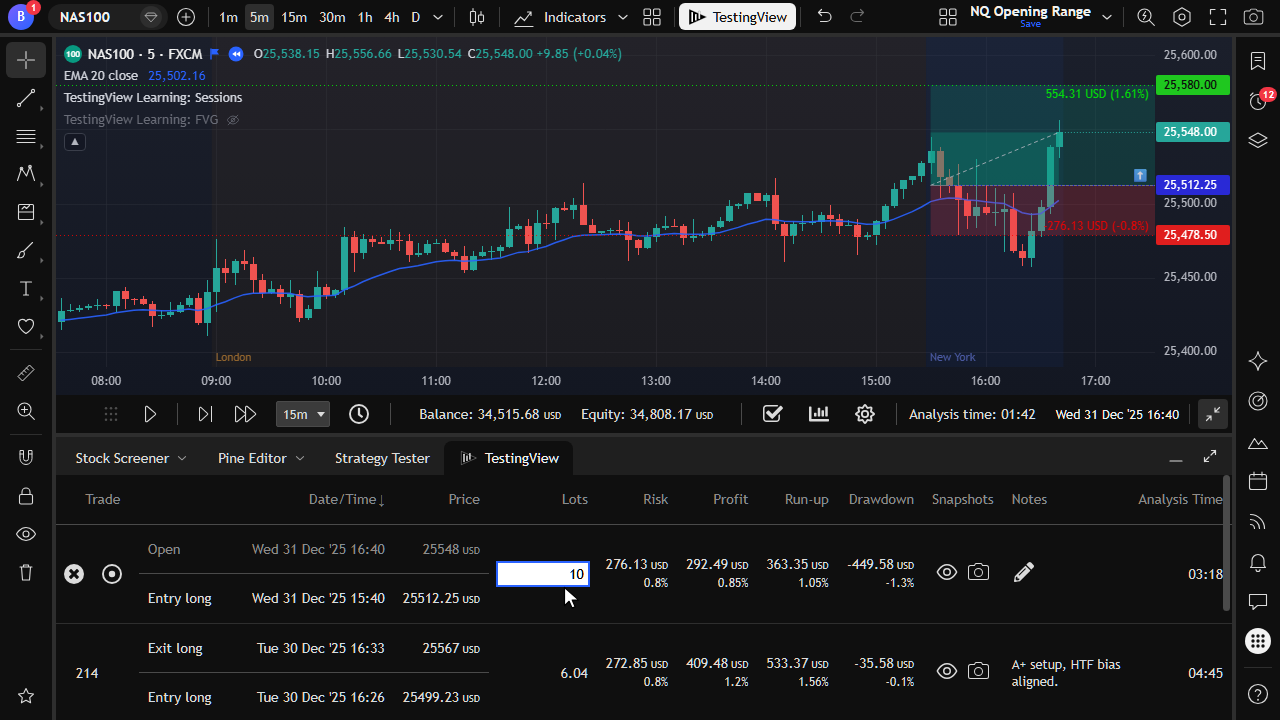The image size is (1280, 720).
Task: Switch to the Strategy Tester tab
Action: click(x=382, y=458)
